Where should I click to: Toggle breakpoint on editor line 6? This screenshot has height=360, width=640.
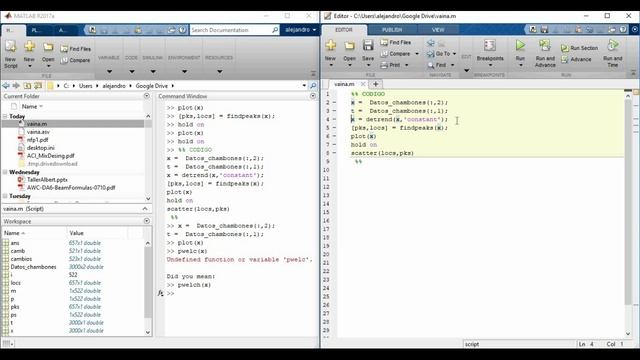pos(334,136)
